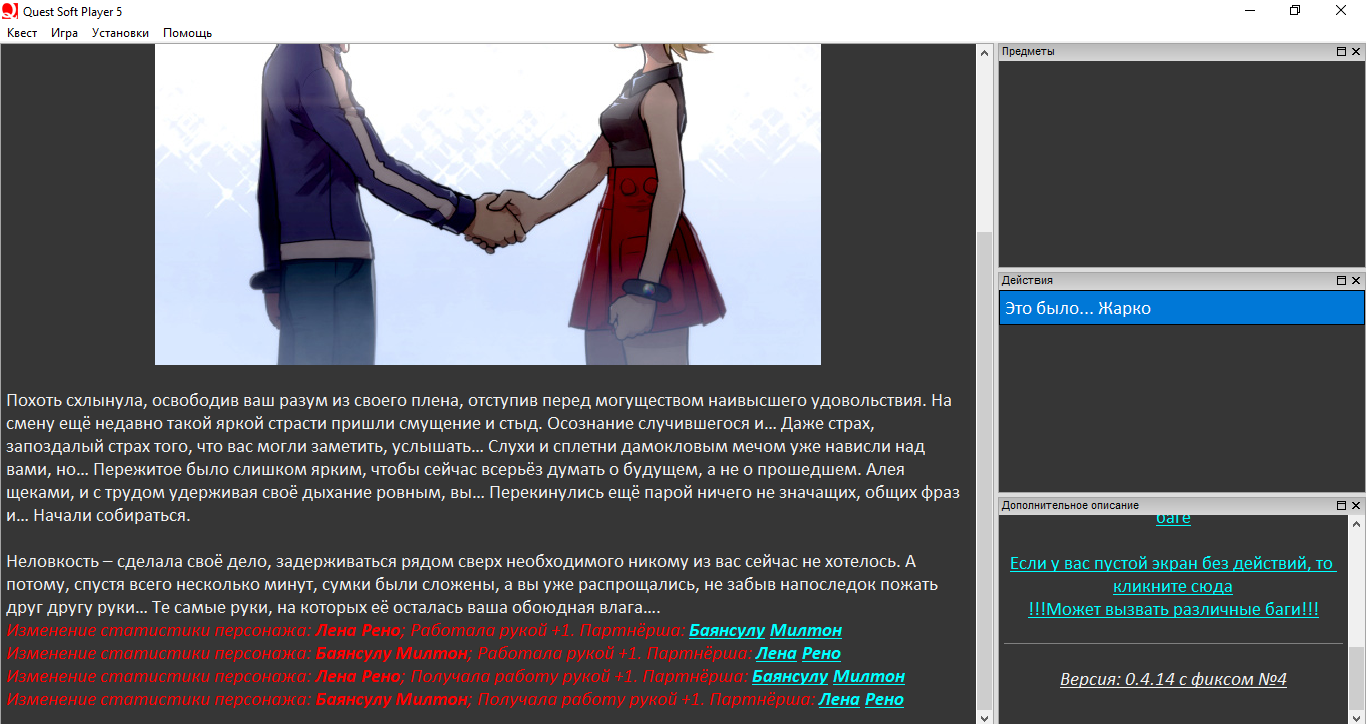Open the Квест menu
The width and height of the screenshot is (1366, 724).
(x=22, y=33)
